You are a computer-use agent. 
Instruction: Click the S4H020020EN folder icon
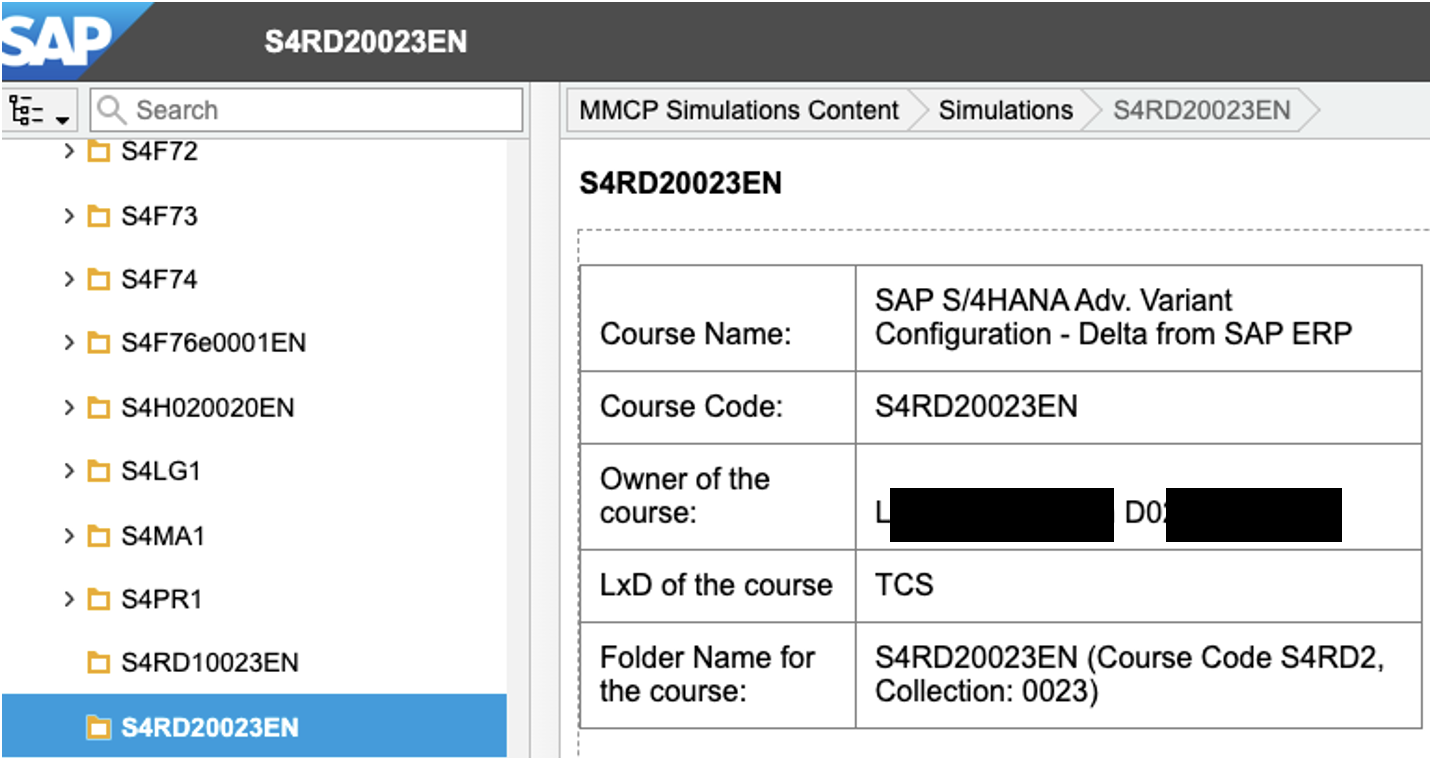tap(98, 408)
